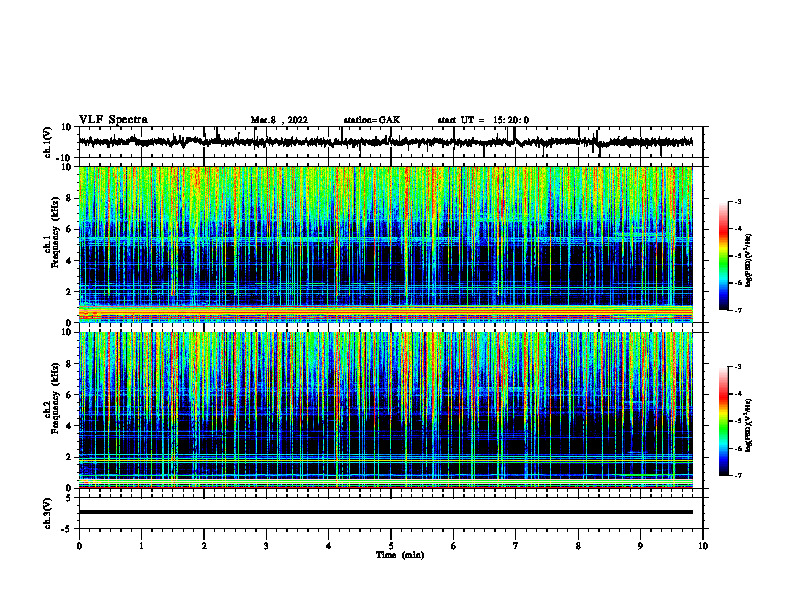Click the "-3" label on ch.1 colorbar

[737, 201]
